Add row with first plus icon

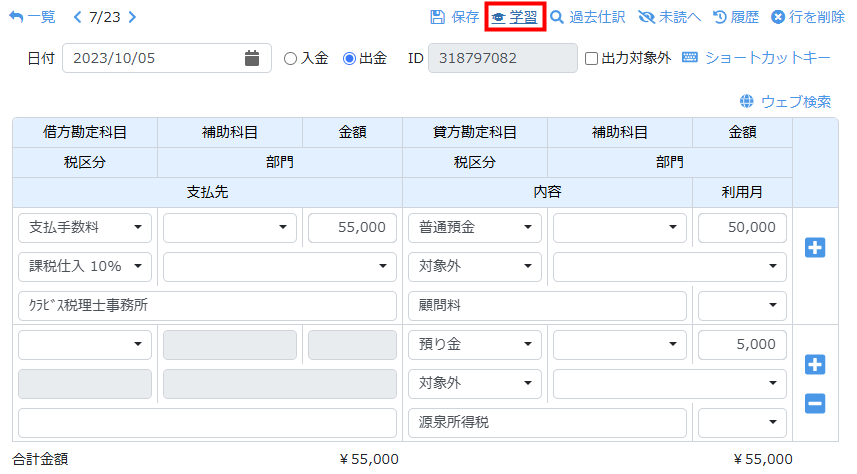(815, 247)
